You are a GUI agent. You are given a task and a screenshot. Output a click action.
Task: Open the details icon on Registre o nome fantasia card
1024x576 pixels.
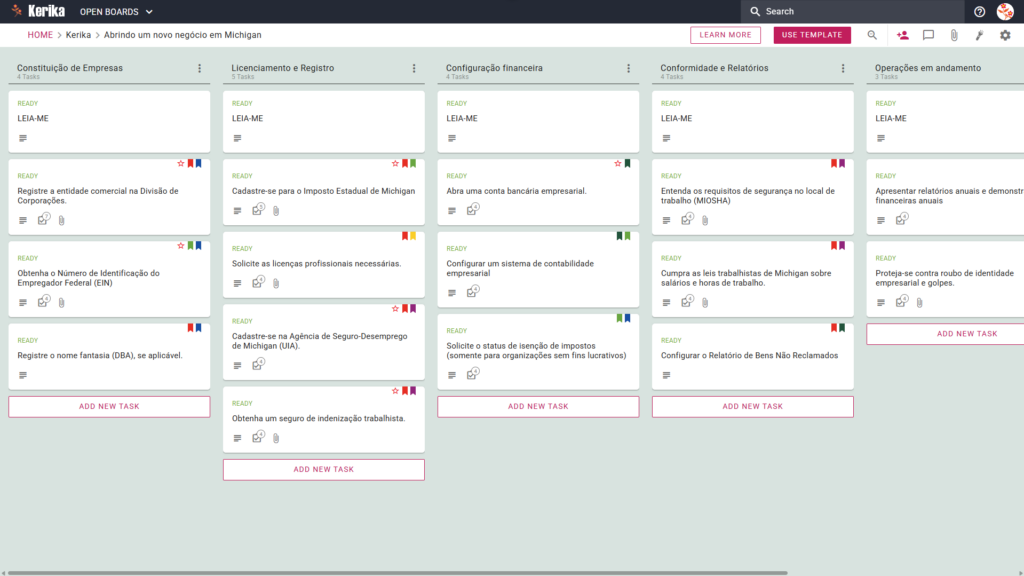tap(23, 375)
